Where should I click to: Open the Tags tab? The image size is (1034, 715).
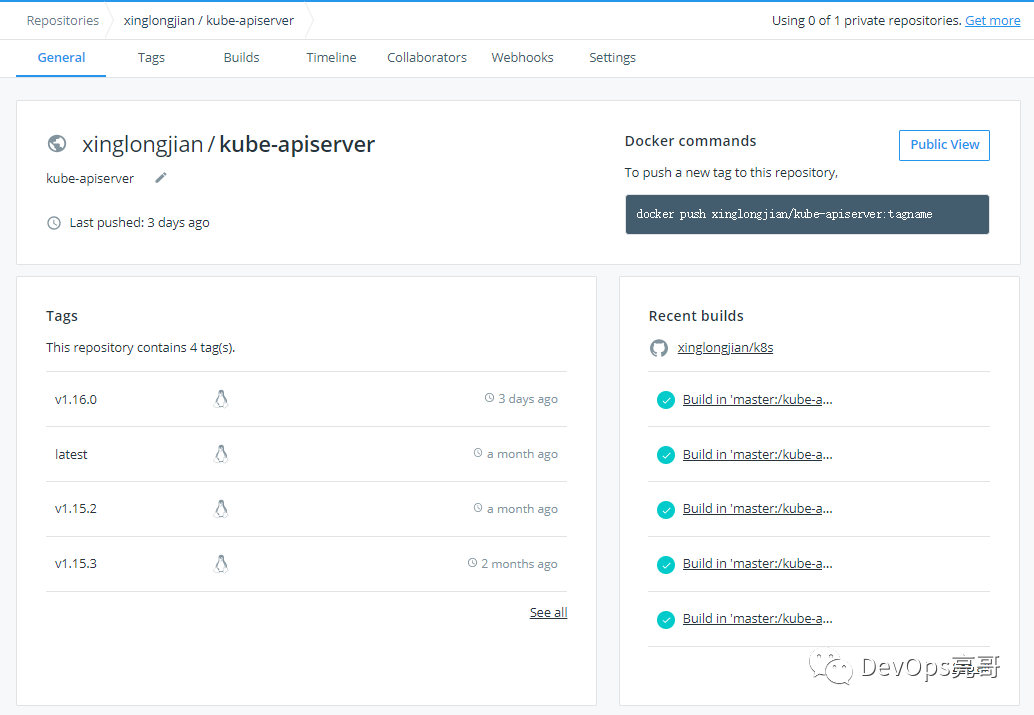click(x=151, y=57)
